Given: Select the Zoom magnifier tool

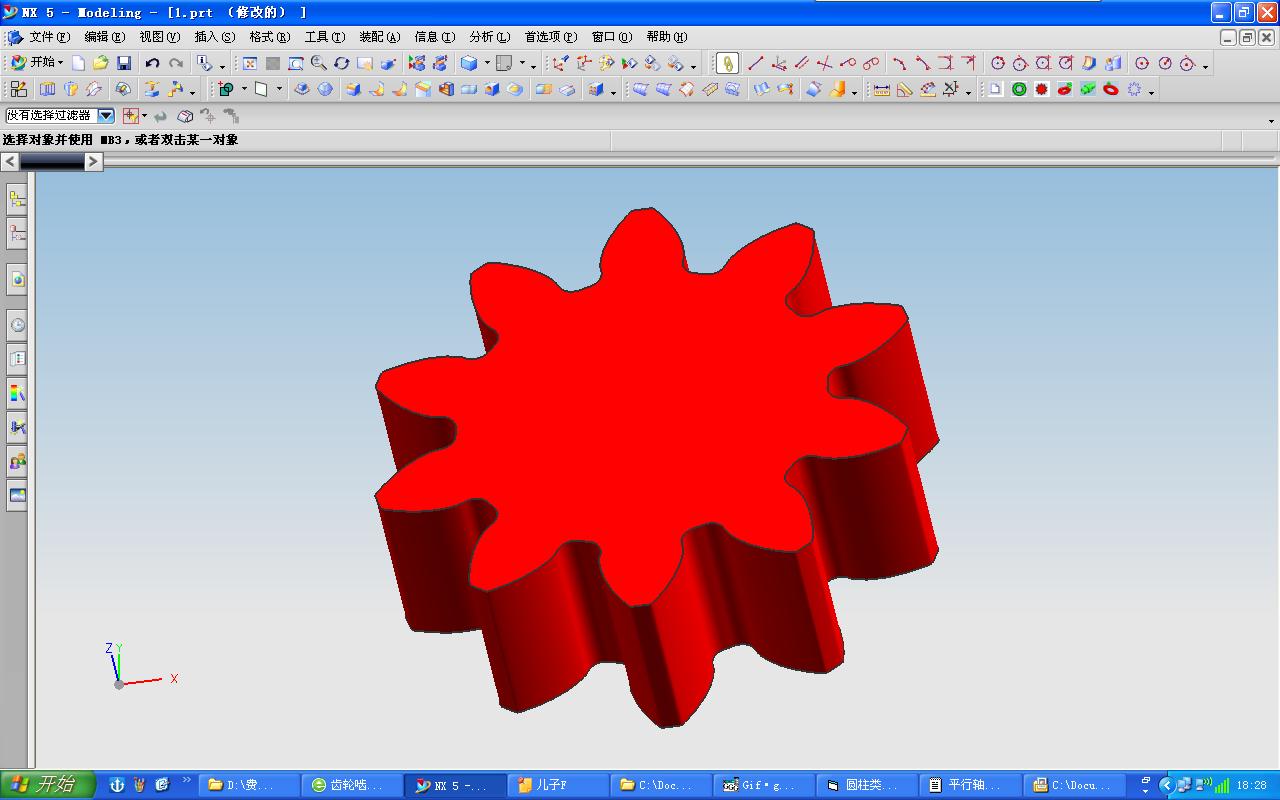Looking at the screenshot, I should tap(319, 63).
